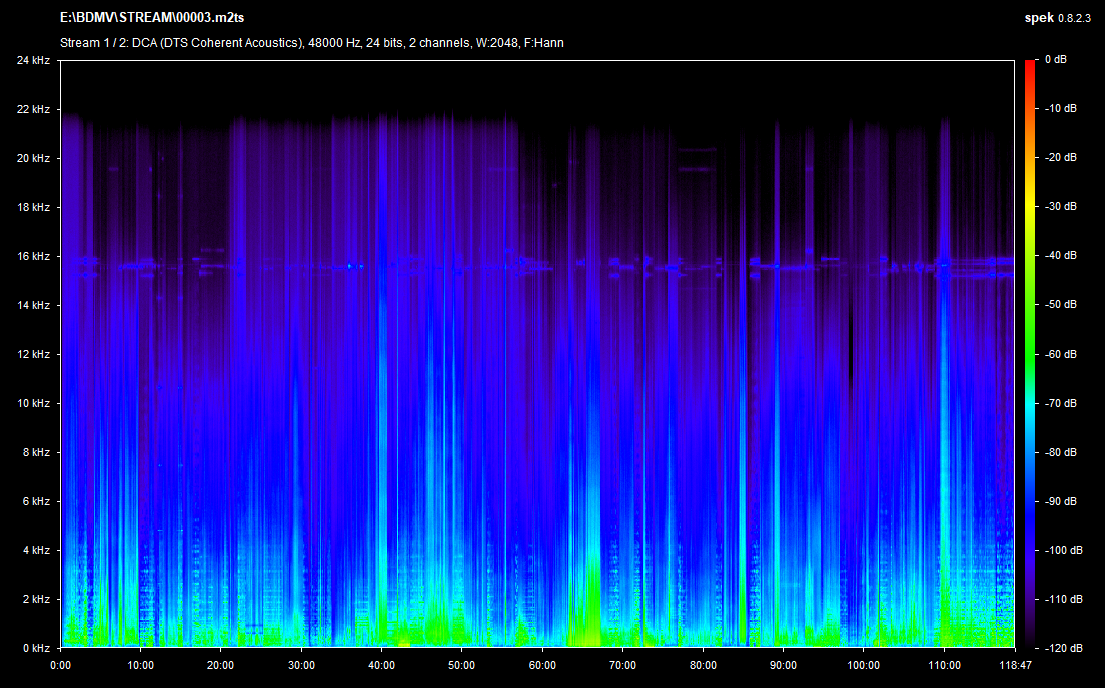Screen dimensions: 1105x688
Task: Click the spek logo text
Action: tap(1038, 18)
